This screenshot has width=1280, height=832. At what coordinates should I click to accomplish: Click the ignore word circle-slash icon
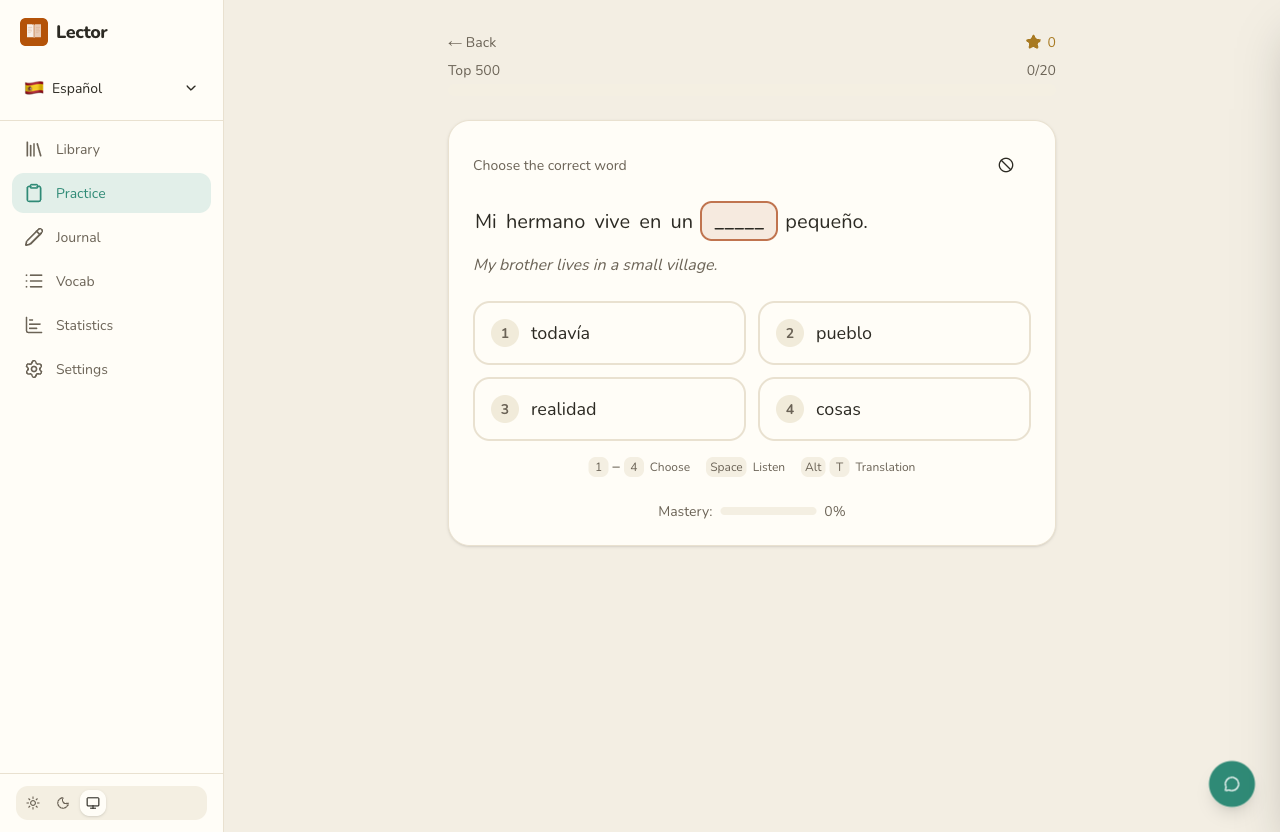(1006, 165)
